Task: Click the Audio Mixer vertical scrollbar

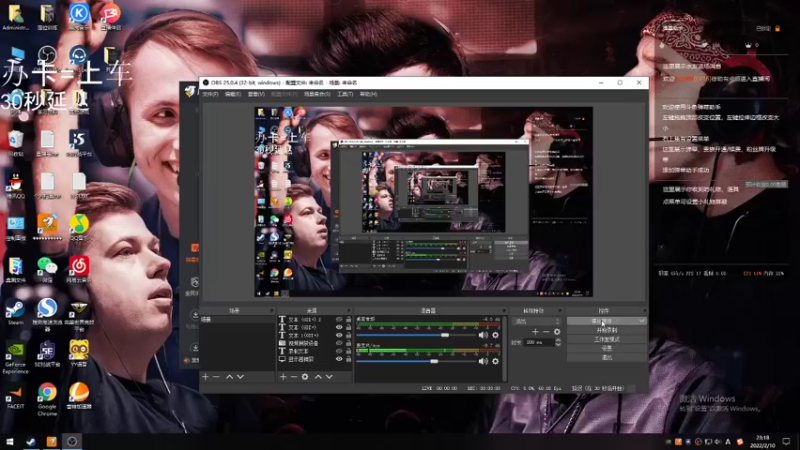Action: (504, 349)
